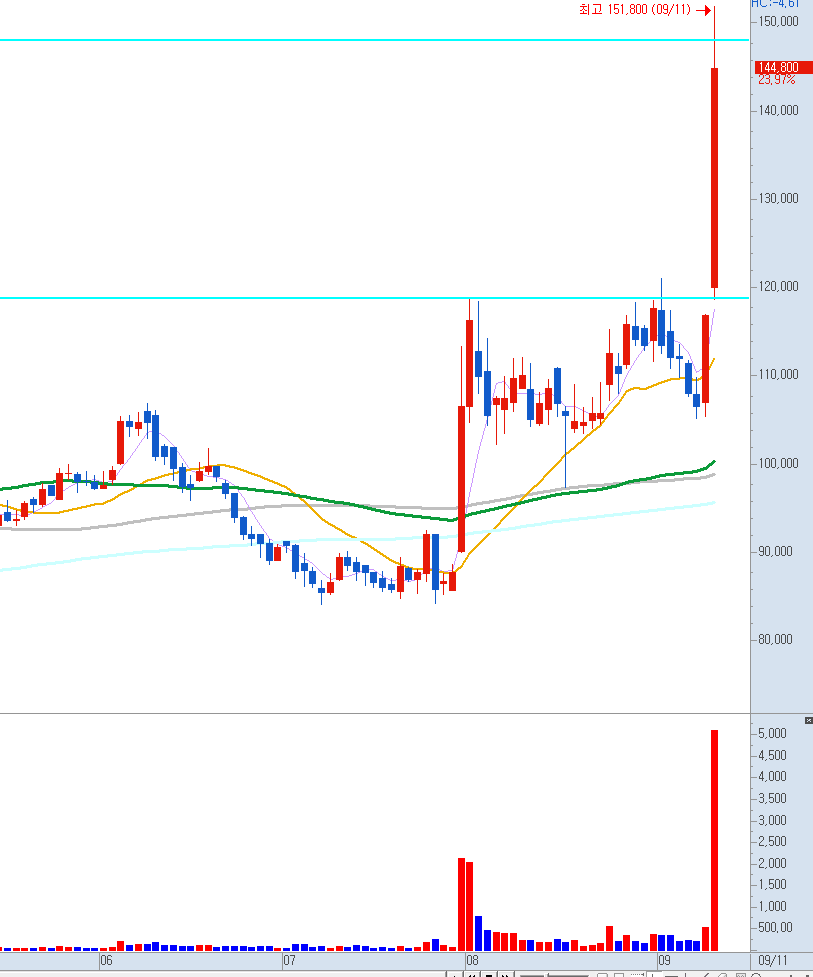
Task: Click the tallest red volume bar on 09/11
Action: click(715, 840)
